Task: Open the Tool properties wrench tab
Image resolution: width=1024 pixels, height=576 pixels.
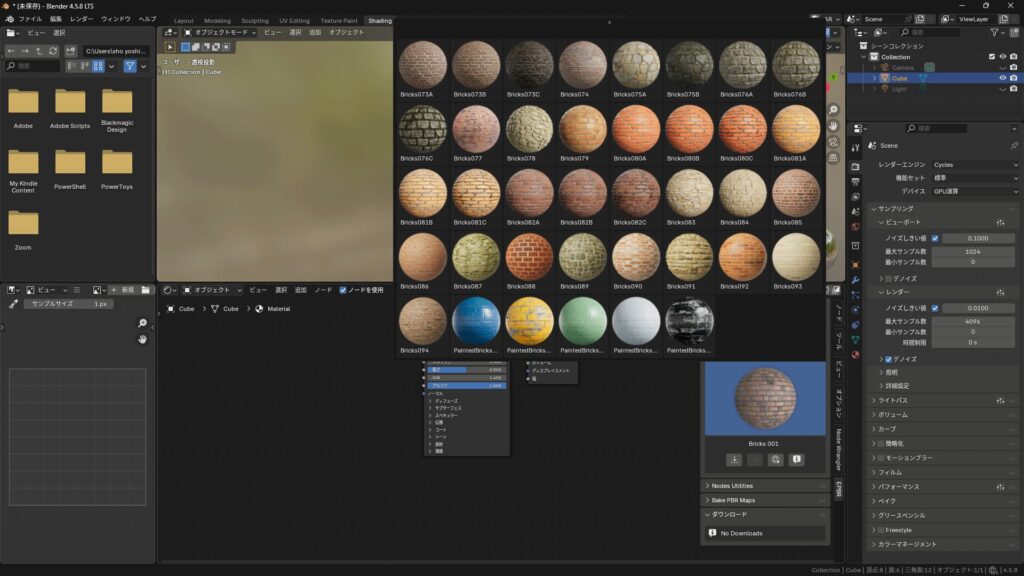Action: click(855, 146)
